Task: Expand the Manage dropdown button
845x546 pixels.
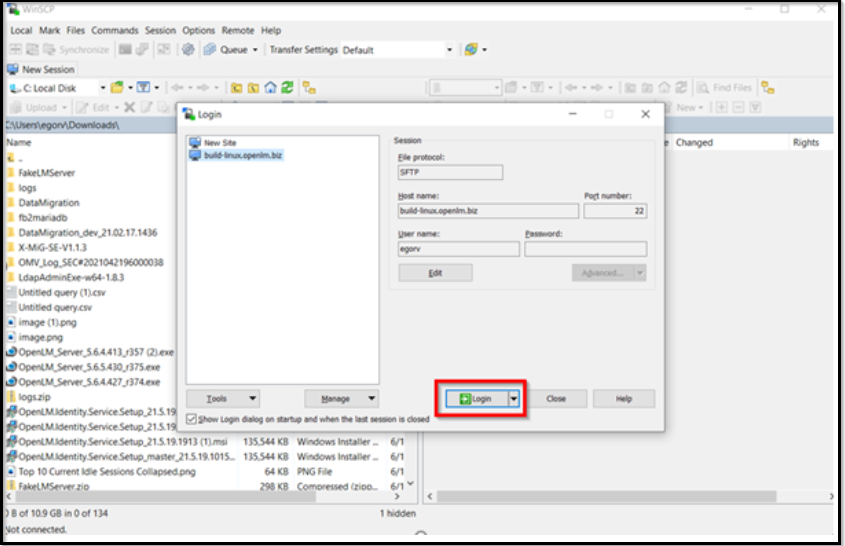Action: click(x=341, y=398)
